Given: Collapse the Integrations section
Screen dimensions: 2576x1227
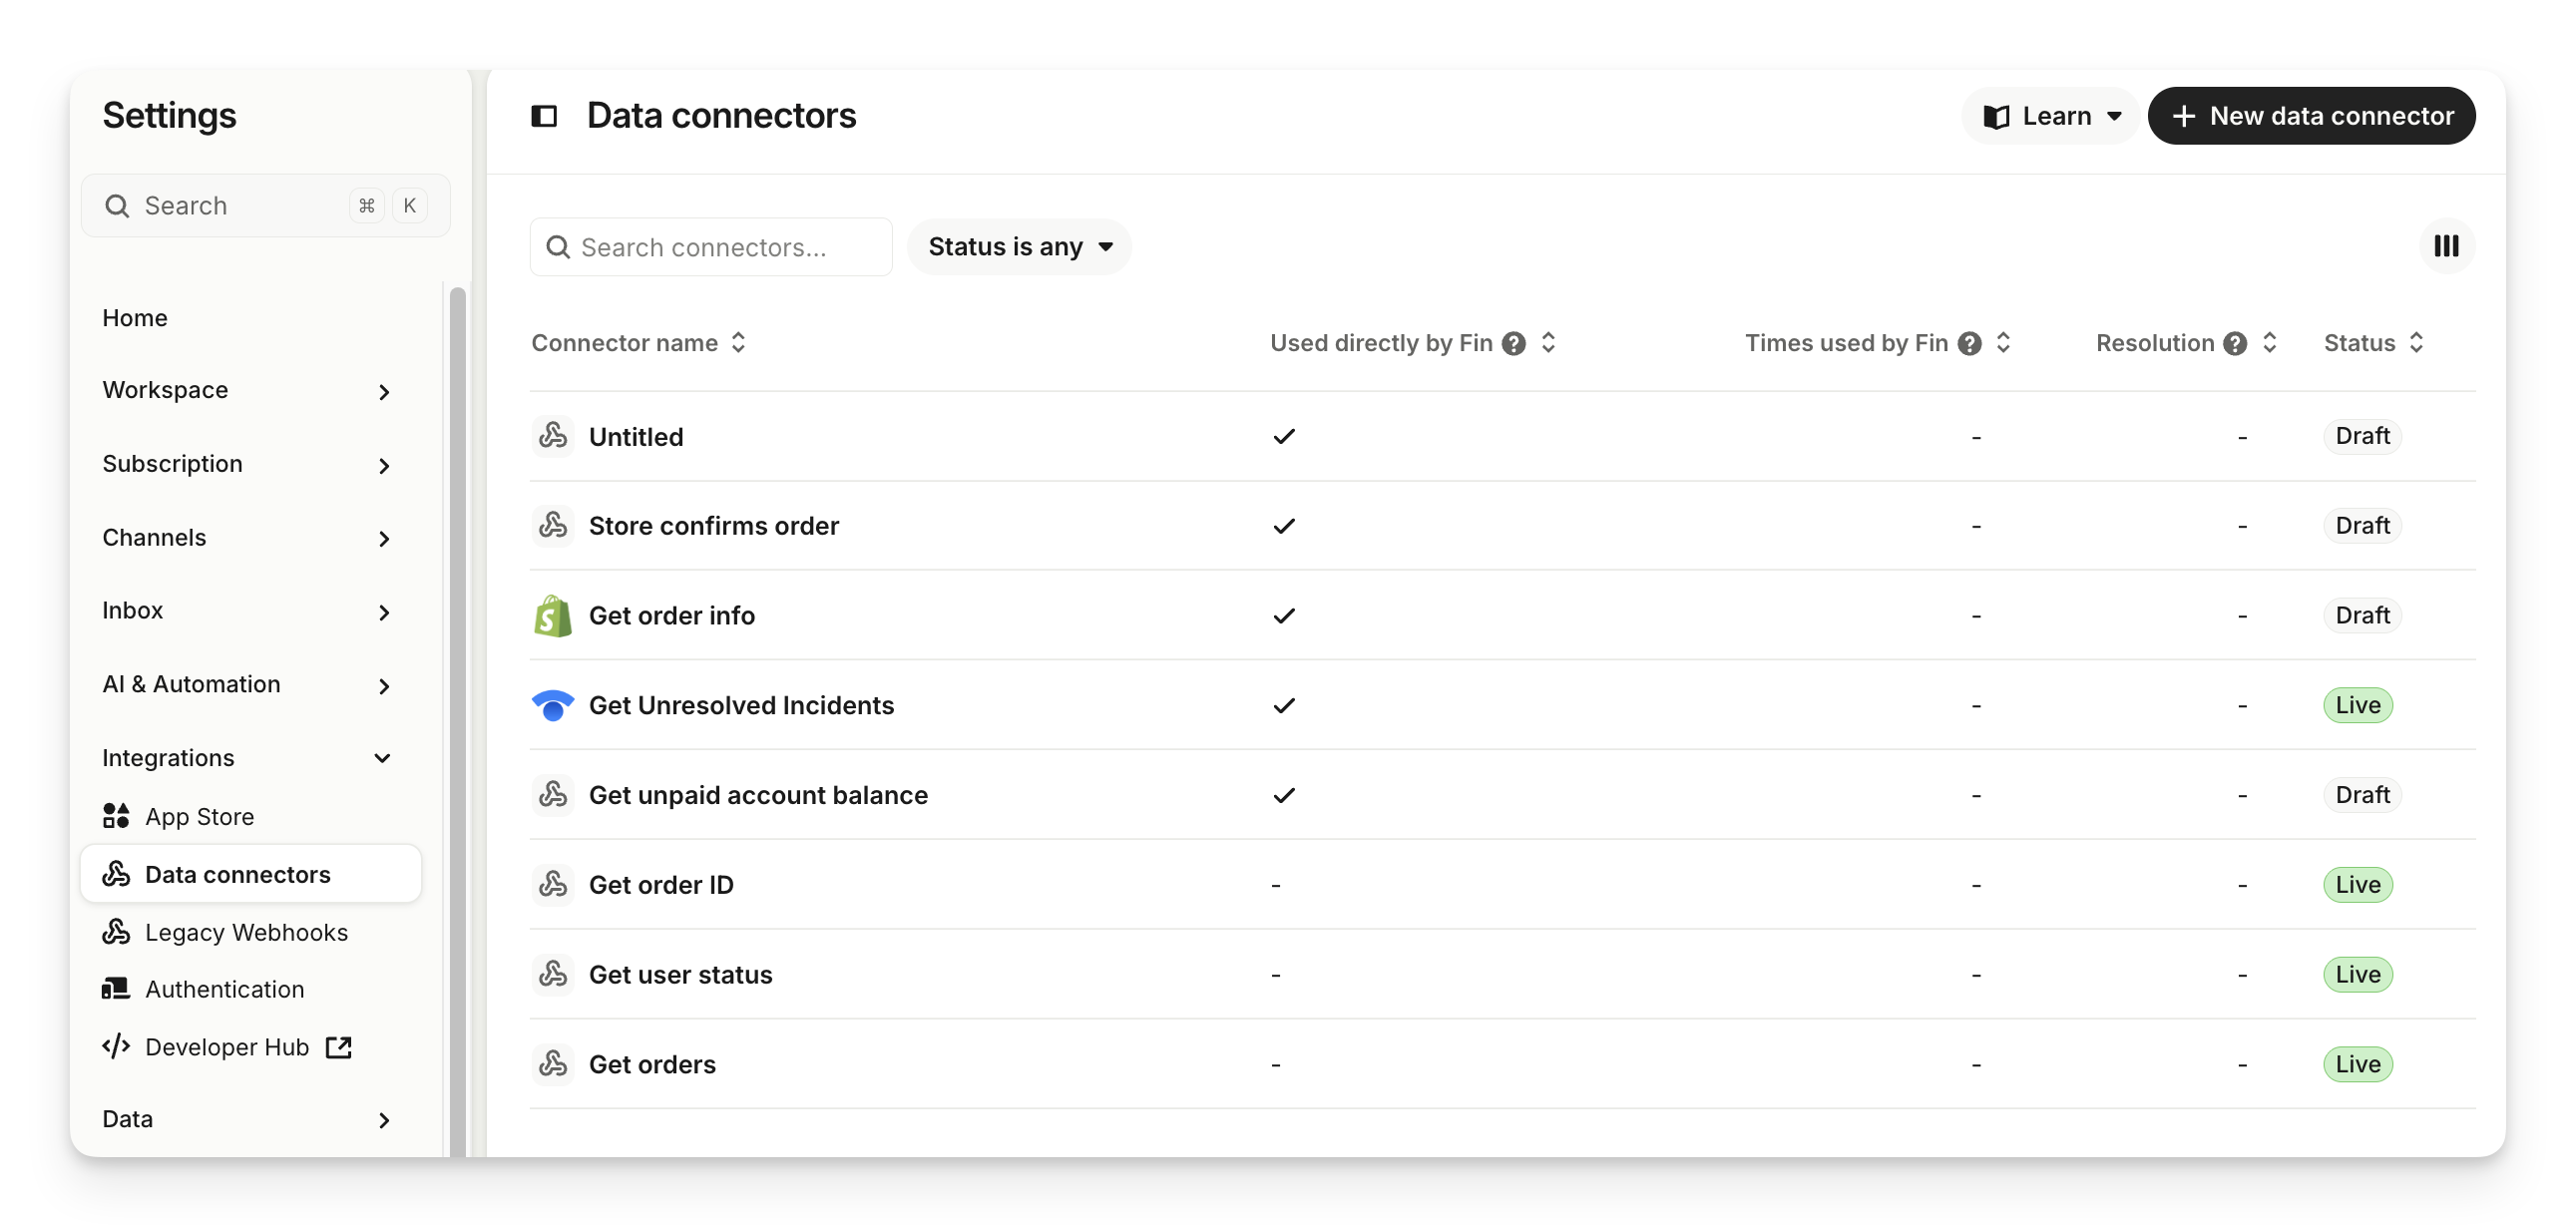Looking at the screenshot, I should [382, 758].
